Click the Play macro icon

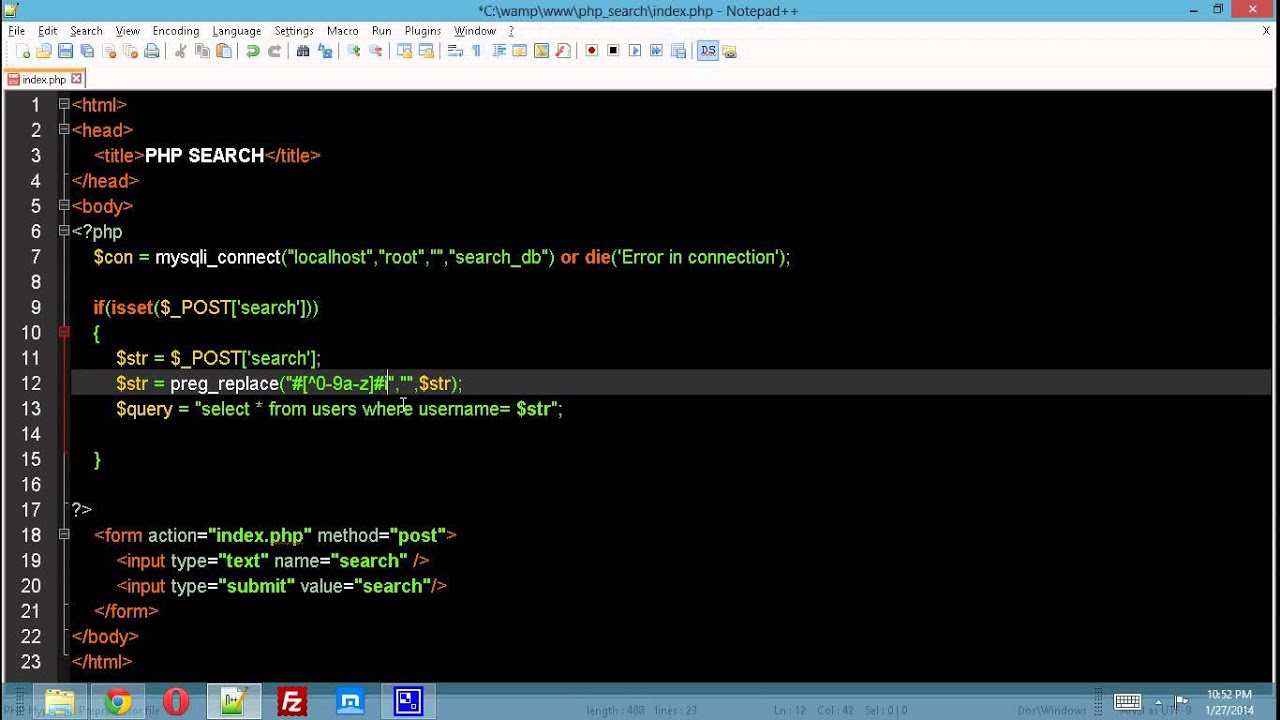[635, 51]
